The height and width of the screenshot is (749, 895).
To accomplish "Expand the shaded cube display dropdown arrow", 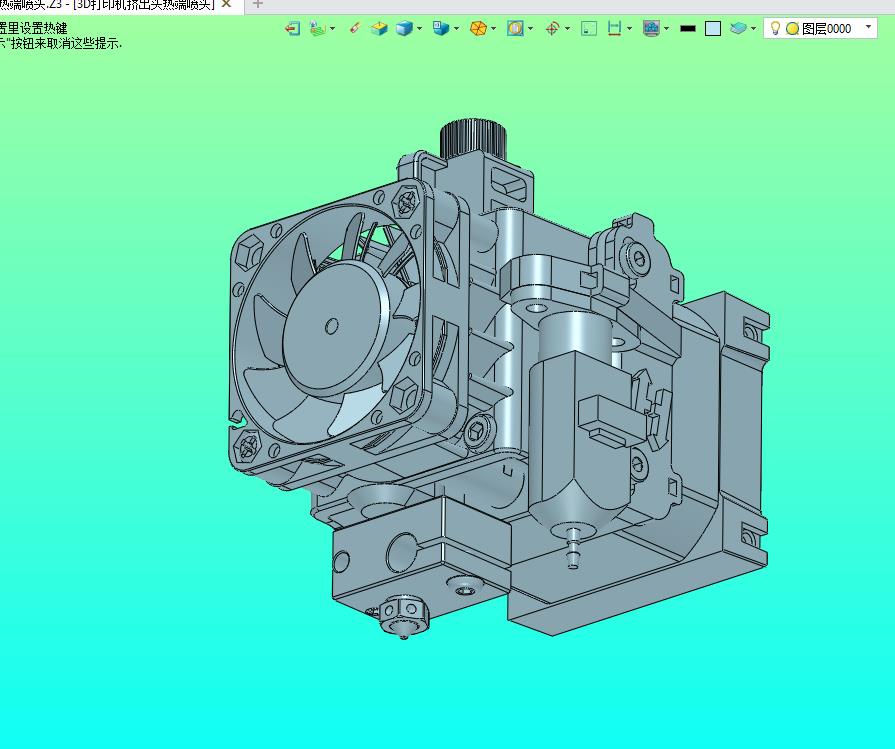I will pyautogui.click(x=420, y=28).
